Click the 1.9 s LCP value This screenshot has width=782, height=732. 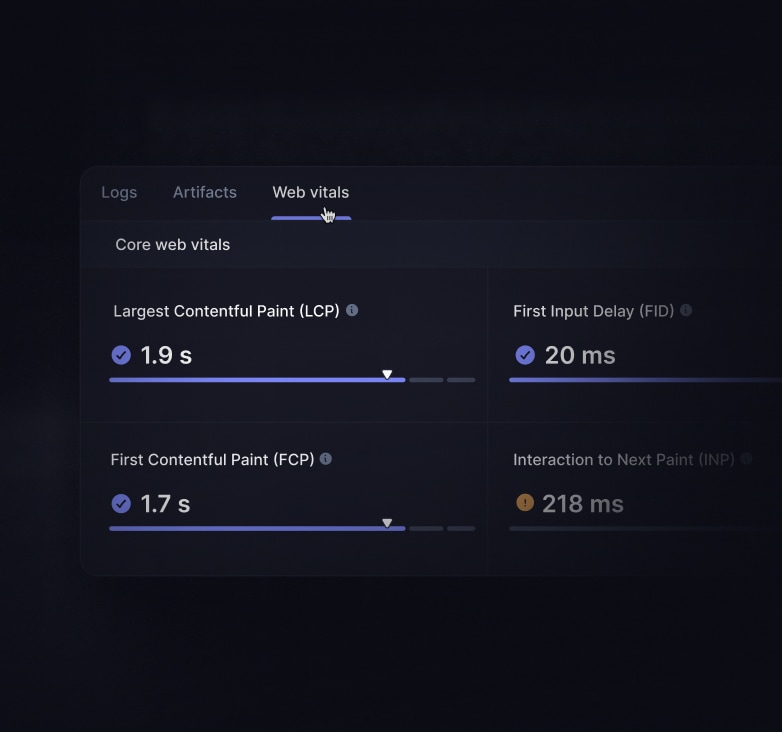(x=166, y=355)
